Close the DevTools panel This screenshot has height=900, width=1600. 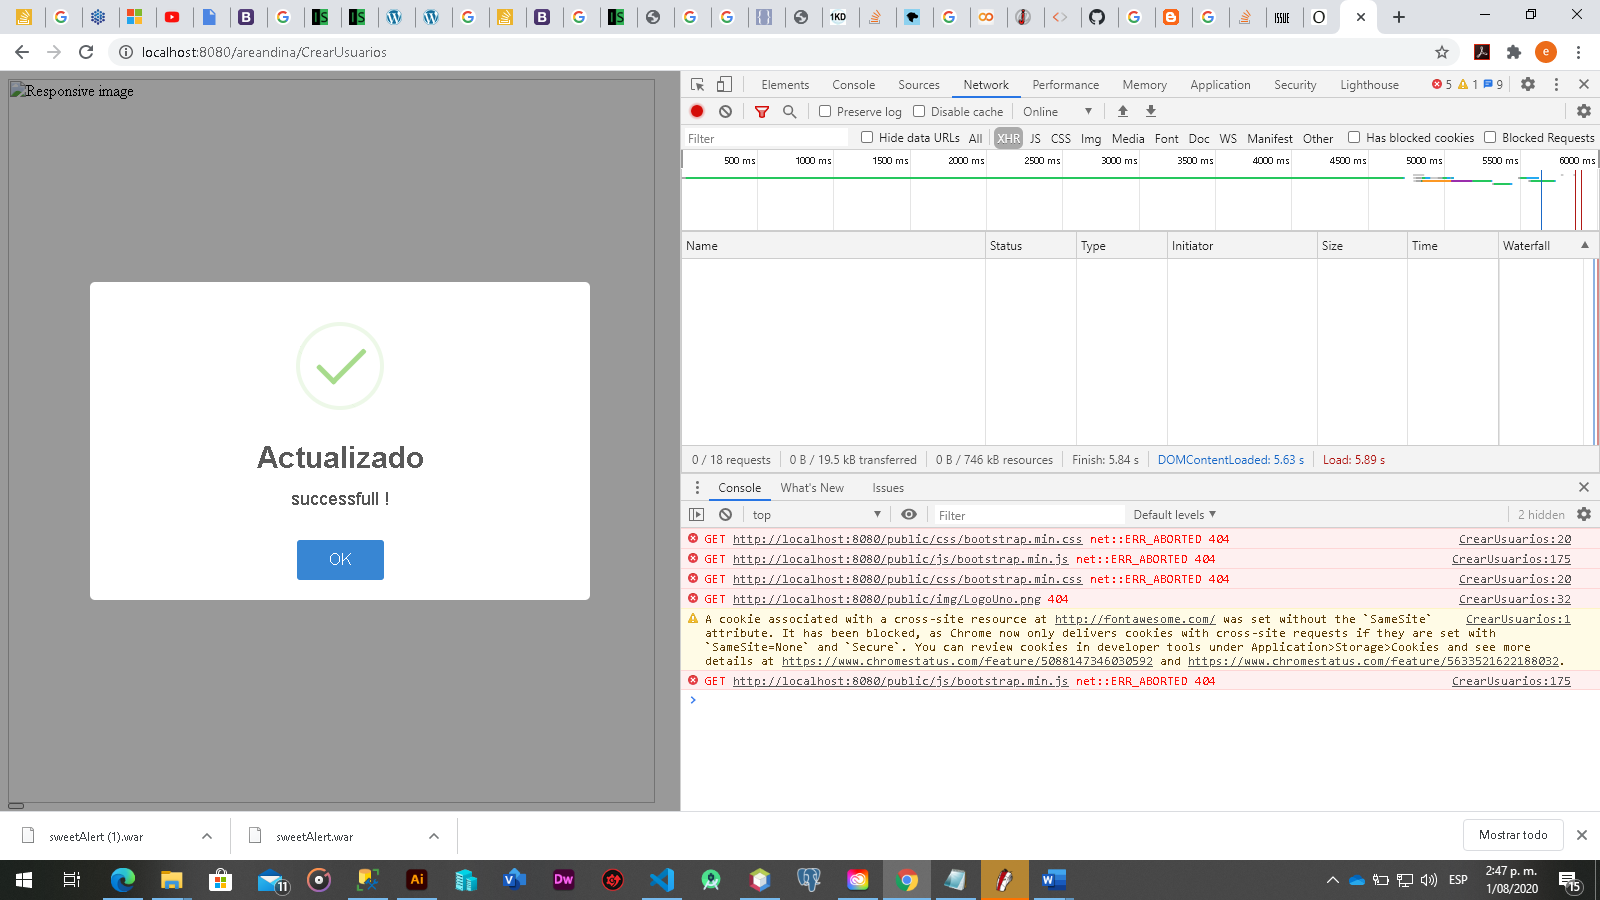1584,85
